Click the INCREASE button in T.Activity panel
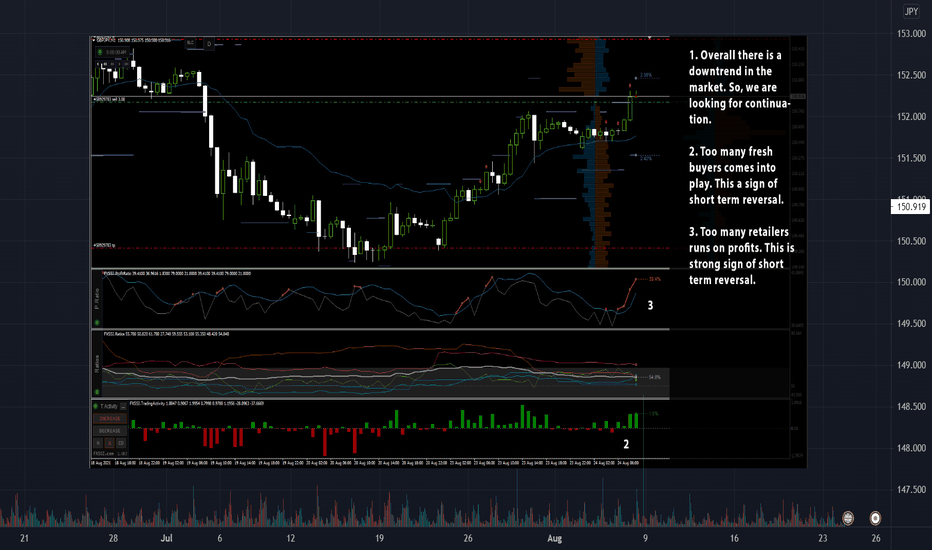The height and width of the screenshot is (550, 932). pyautogui.click(x=110, y=419)
